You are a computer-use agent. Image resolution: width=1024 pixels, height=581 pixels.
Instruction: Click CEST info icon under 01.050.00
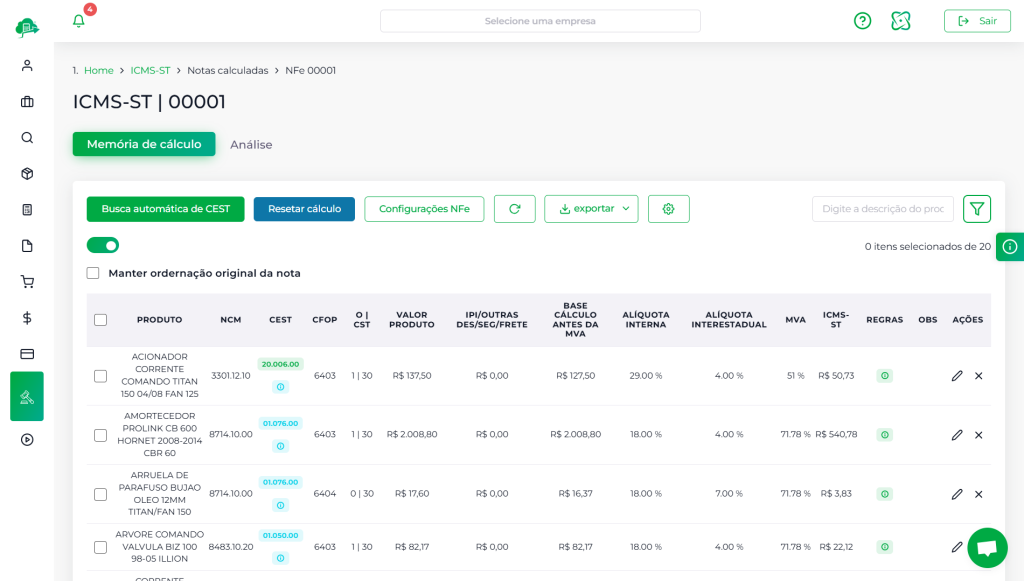[x=280, y=558]
